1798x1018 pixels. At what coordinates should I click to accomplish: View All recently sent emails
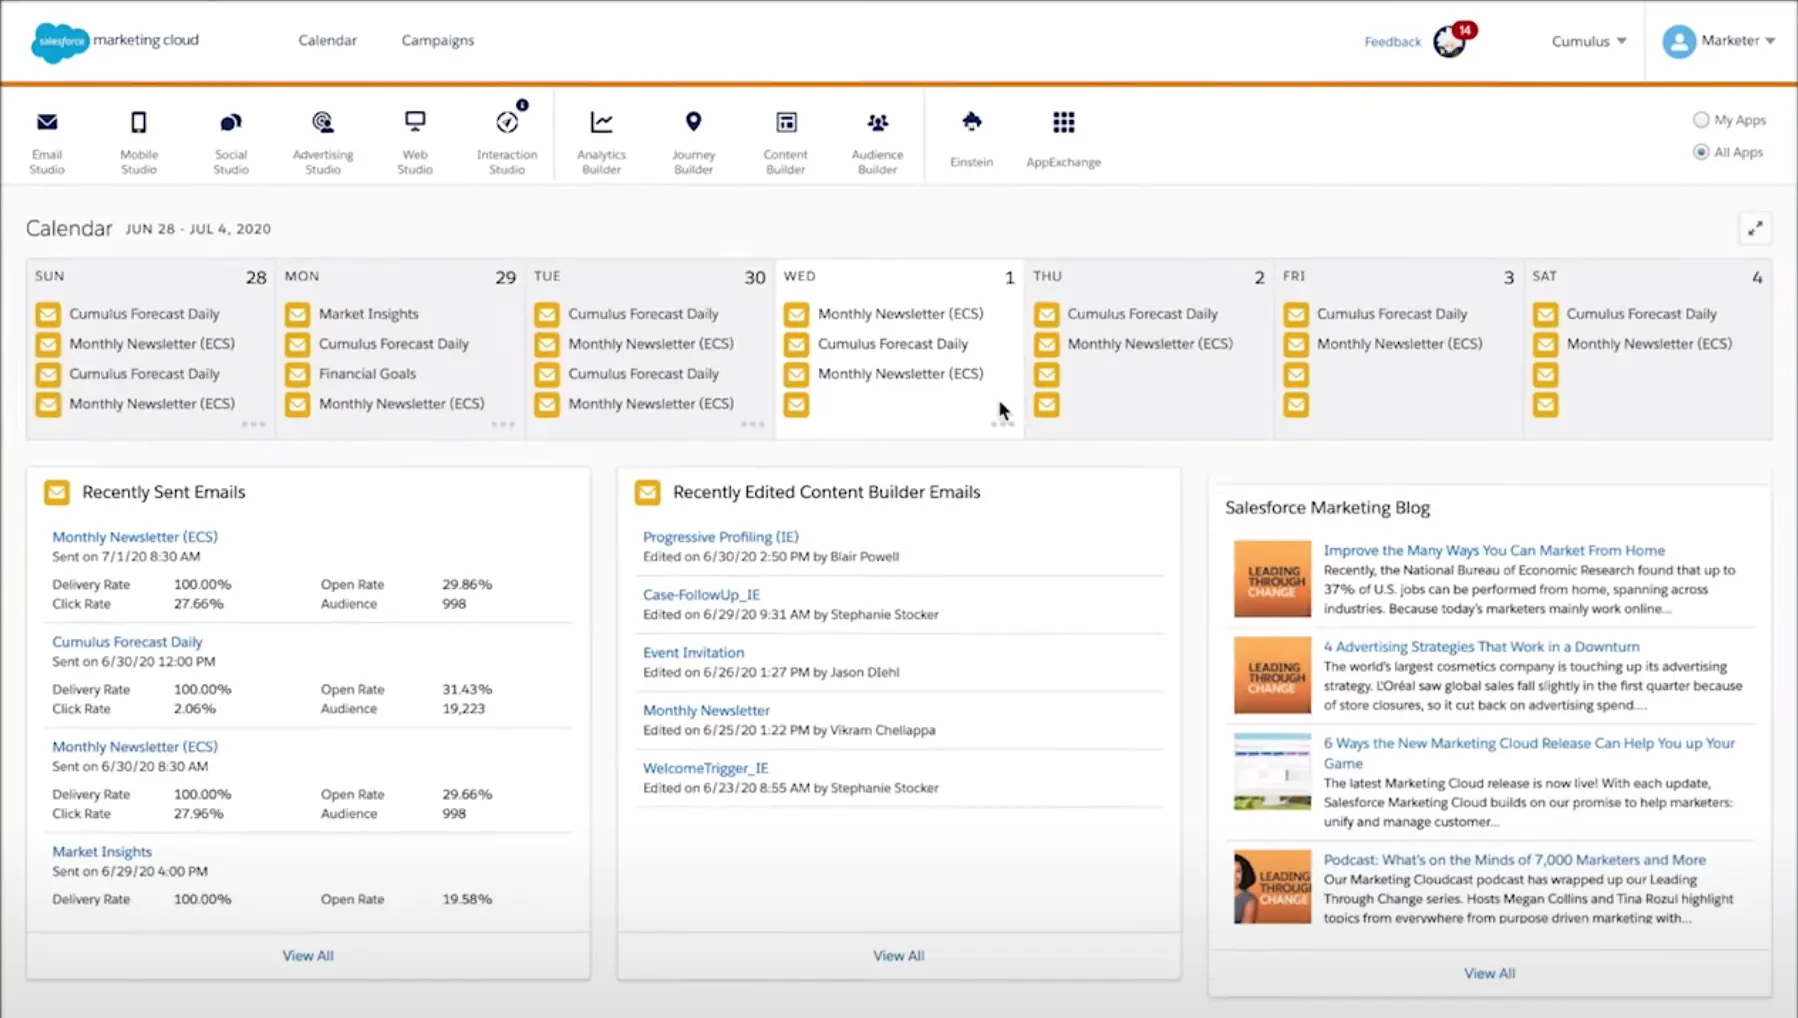pyautogui.click(x=307, y=955)
